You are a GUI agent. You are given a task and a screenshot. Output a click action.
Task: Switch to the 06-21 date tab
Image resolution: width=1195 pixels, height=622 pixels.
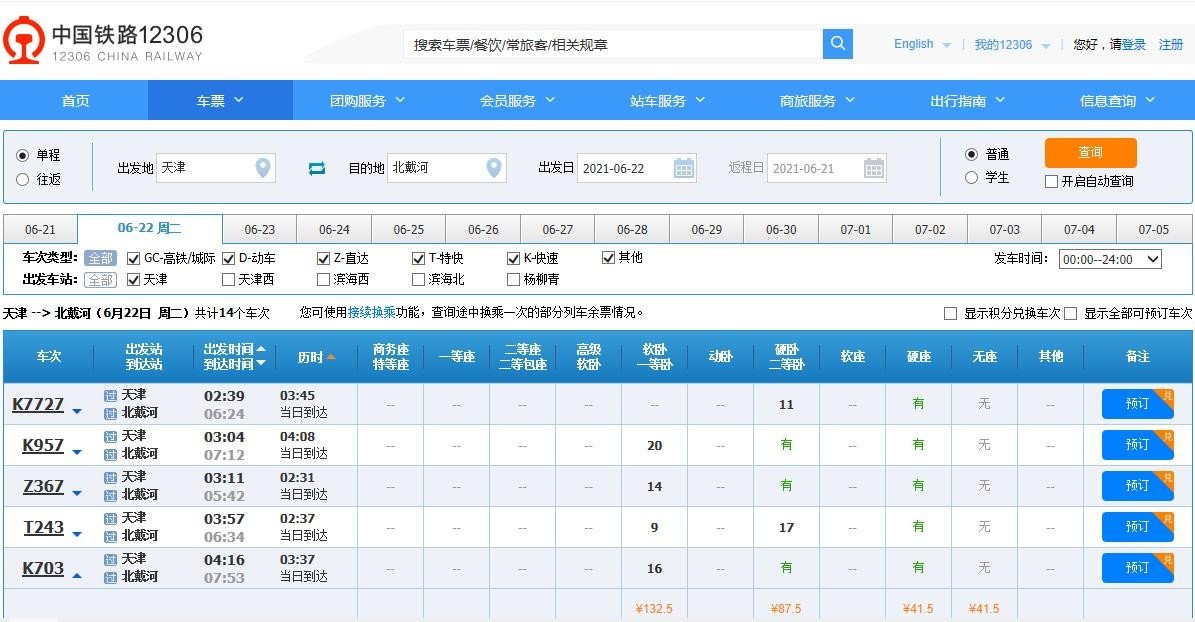[40, 229]
